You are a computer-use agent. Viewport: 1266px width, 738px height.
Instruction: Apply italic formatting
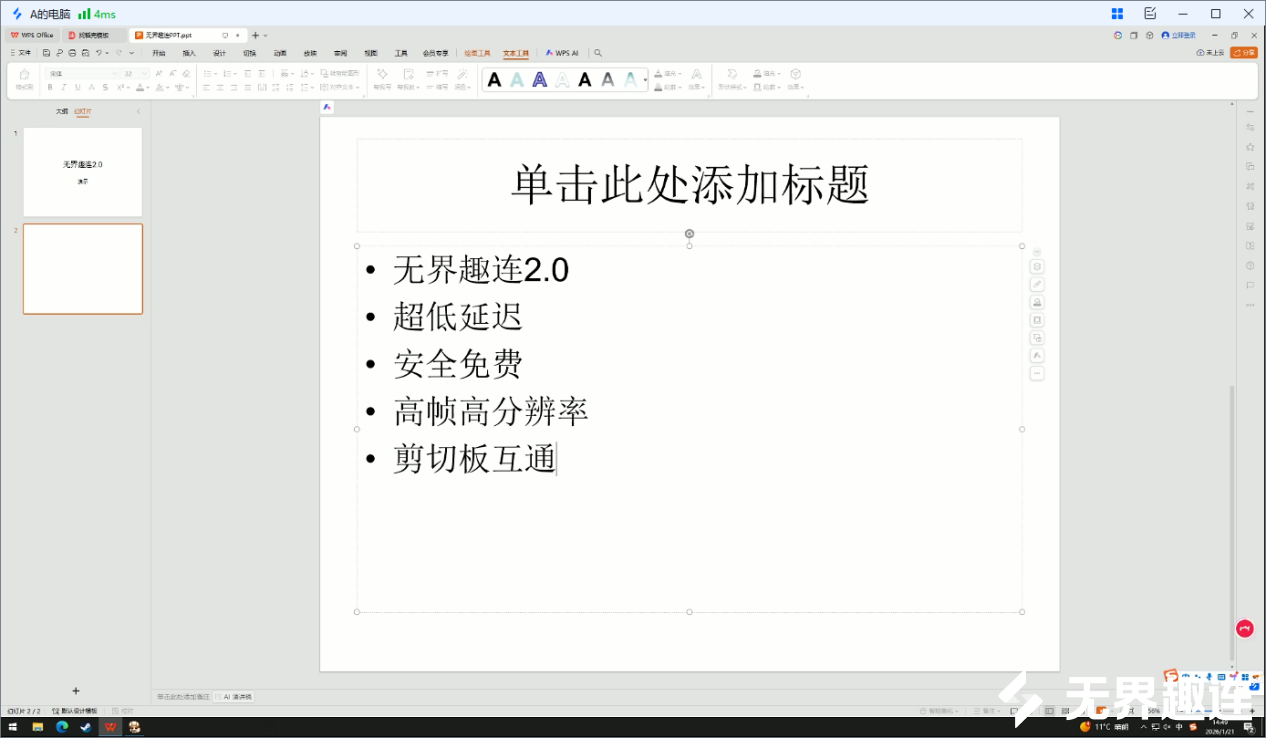(63, 88)
